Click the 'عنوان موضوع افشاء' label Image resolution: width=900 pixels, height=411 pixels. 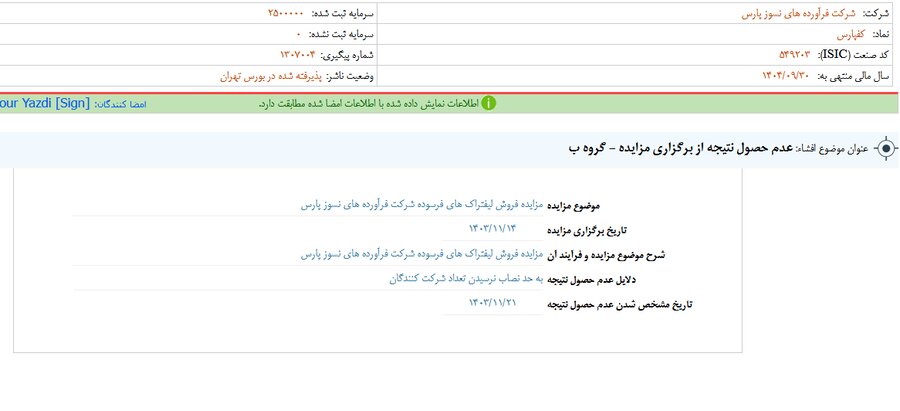pos(833,149)
